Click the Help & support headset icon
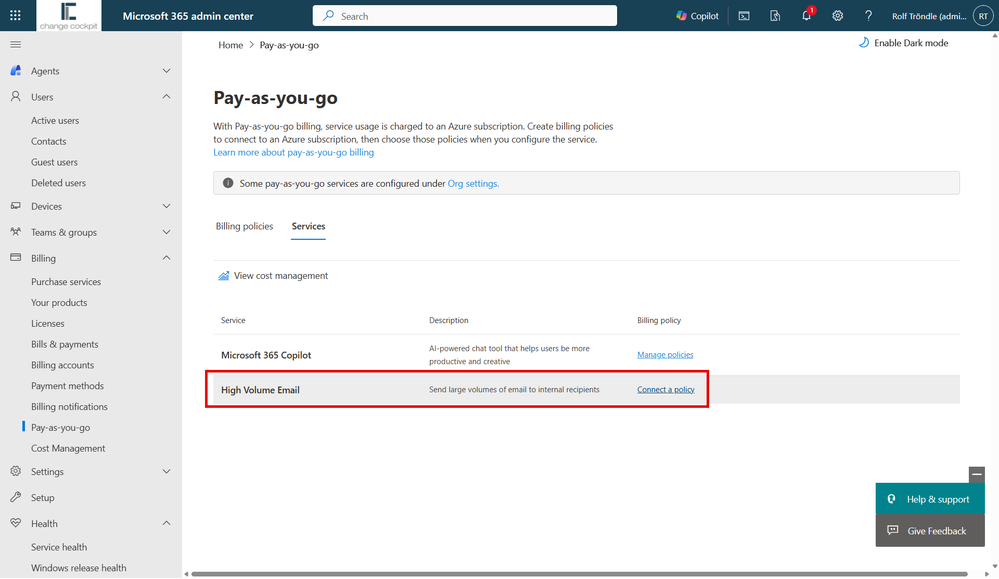This screenshot has width=999, height=579. pyautogui.click(x=892, y=499)
